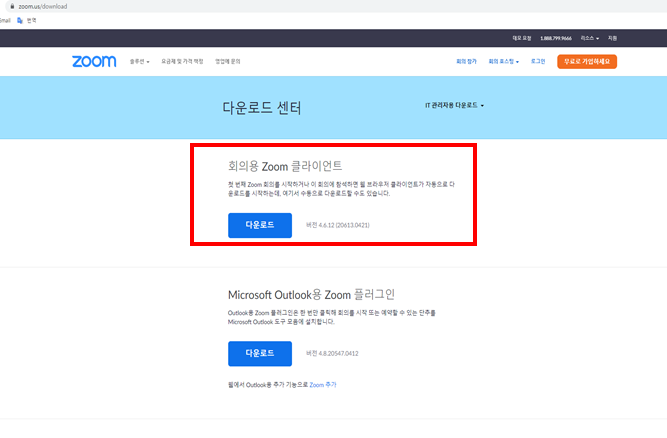Click the 회의용 Zoom 클라이언트 heading

pos(285,166)
